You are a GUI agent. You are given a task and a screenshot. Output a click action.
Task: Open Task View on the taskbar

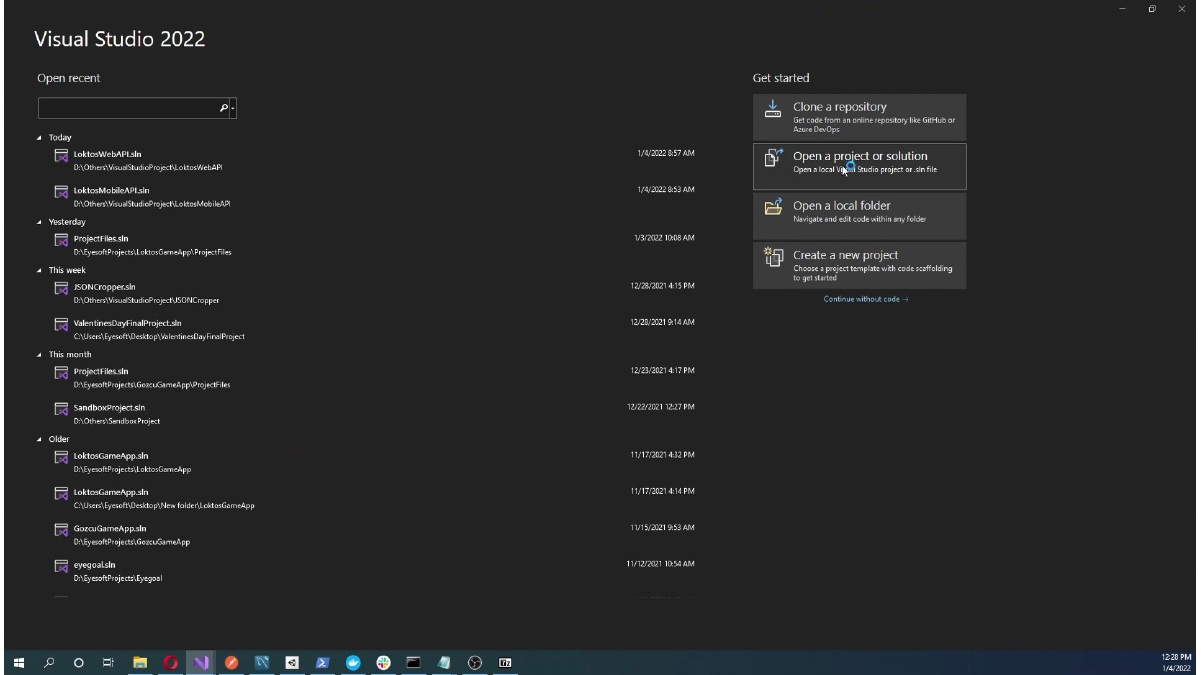coord(108,662)
